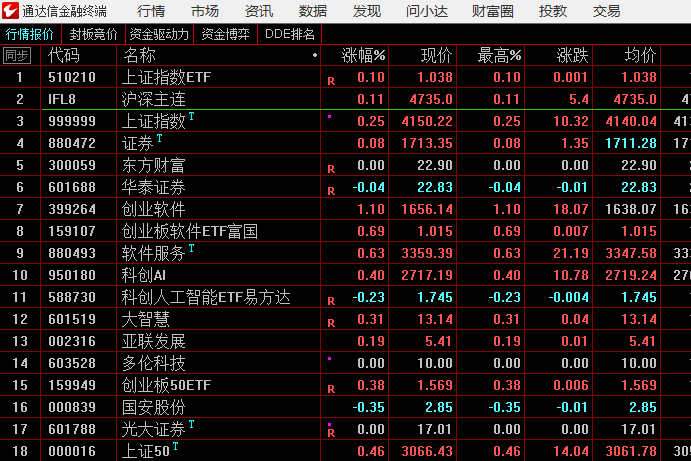The width and height of the screenshot is (691, 461).
Task: Open the 财富圈 menu
Action: (x=493, y=11)
